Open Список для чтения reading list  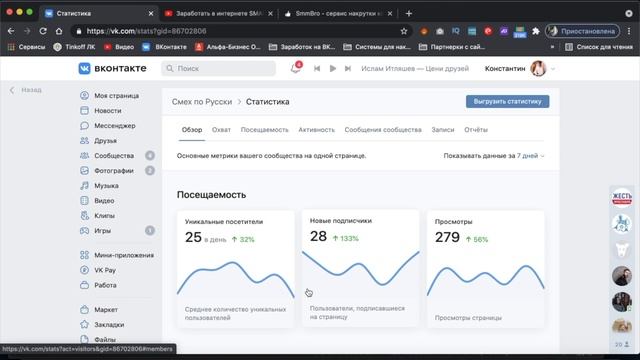click(x=599, y=47)
